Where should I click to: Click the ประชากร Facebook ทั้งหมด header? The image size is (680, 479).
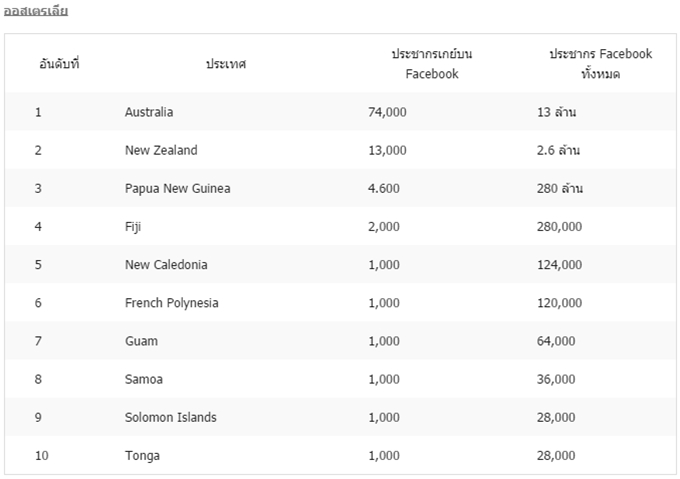tap(601, 64)
